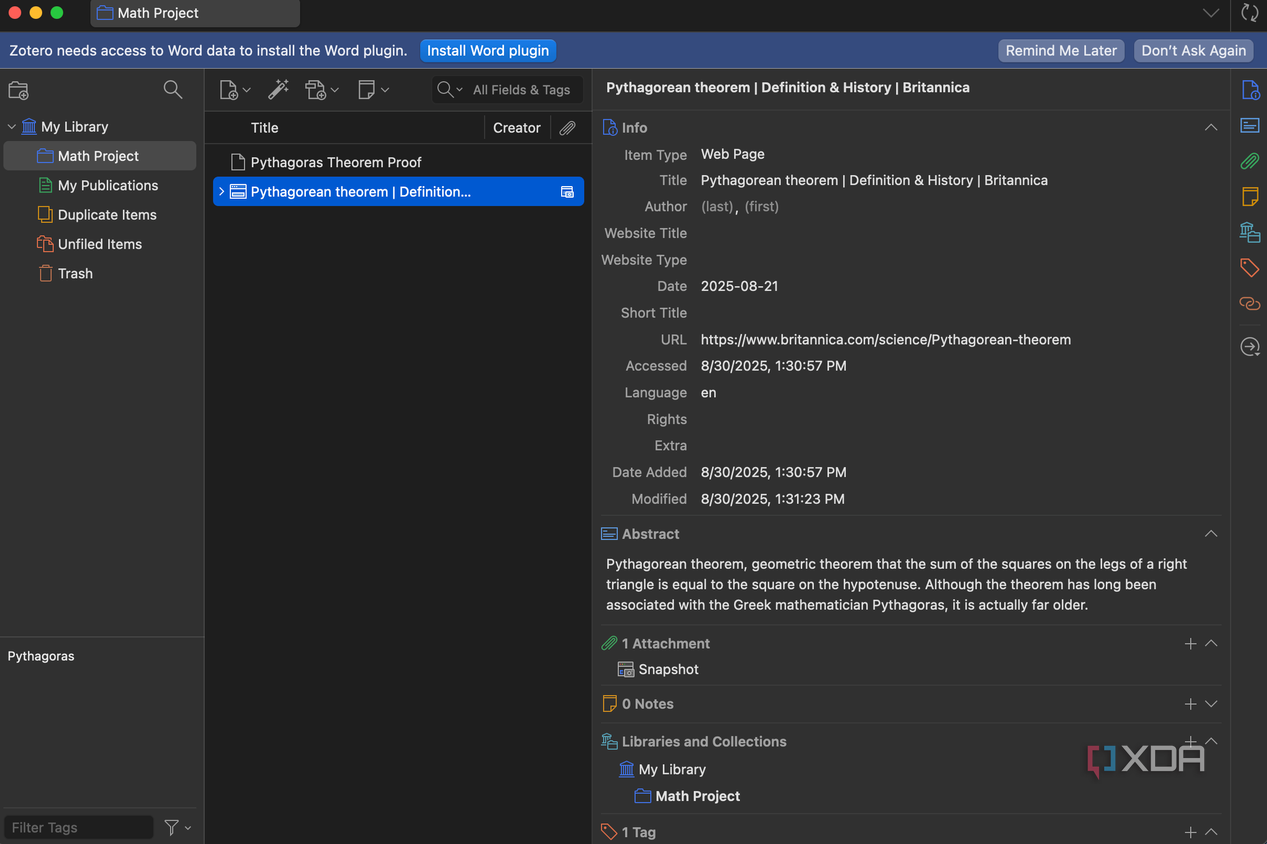1267x844 pixels.
Task: Open the New Note menu
Action: pyautogui.click(x=373, y=90)
